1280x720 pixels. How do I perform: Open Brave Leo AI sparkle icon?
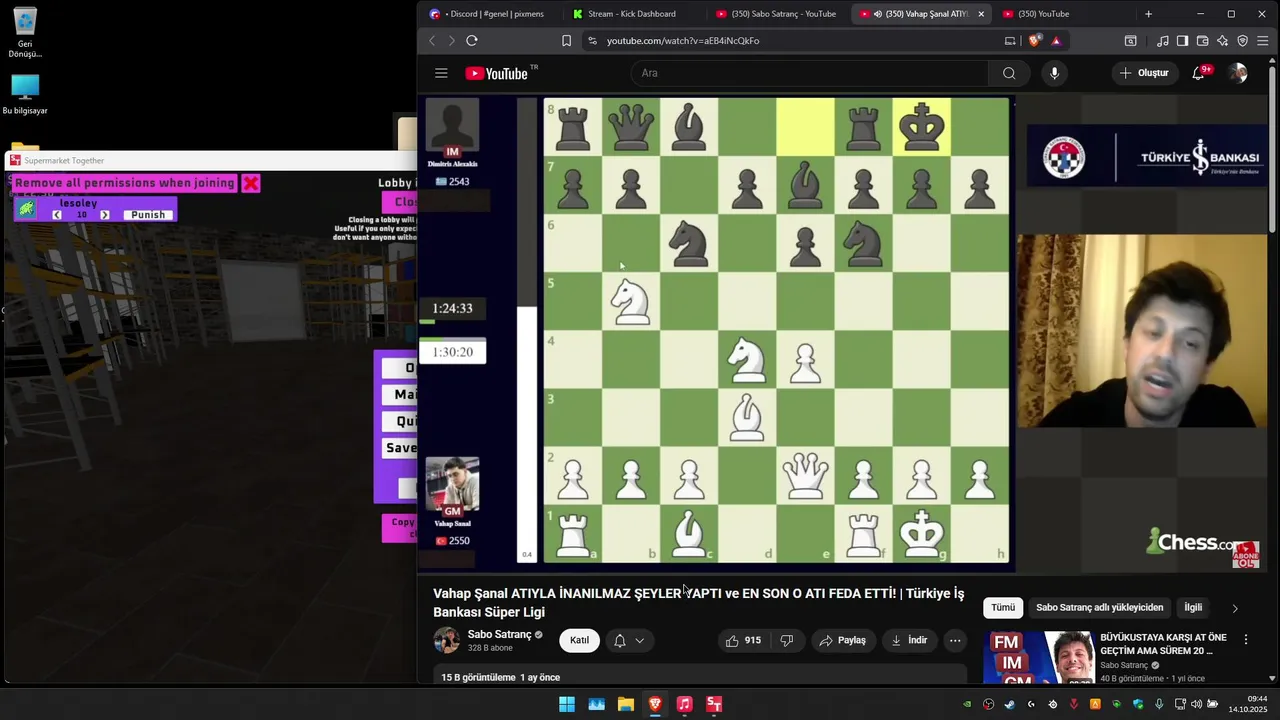(x=1222, y=41)
